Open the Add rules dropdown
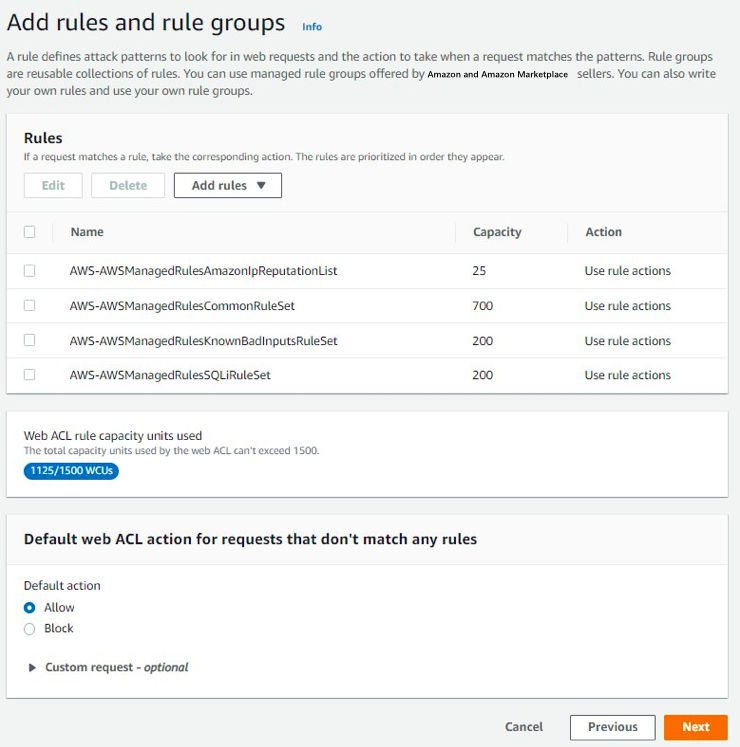 228,185
